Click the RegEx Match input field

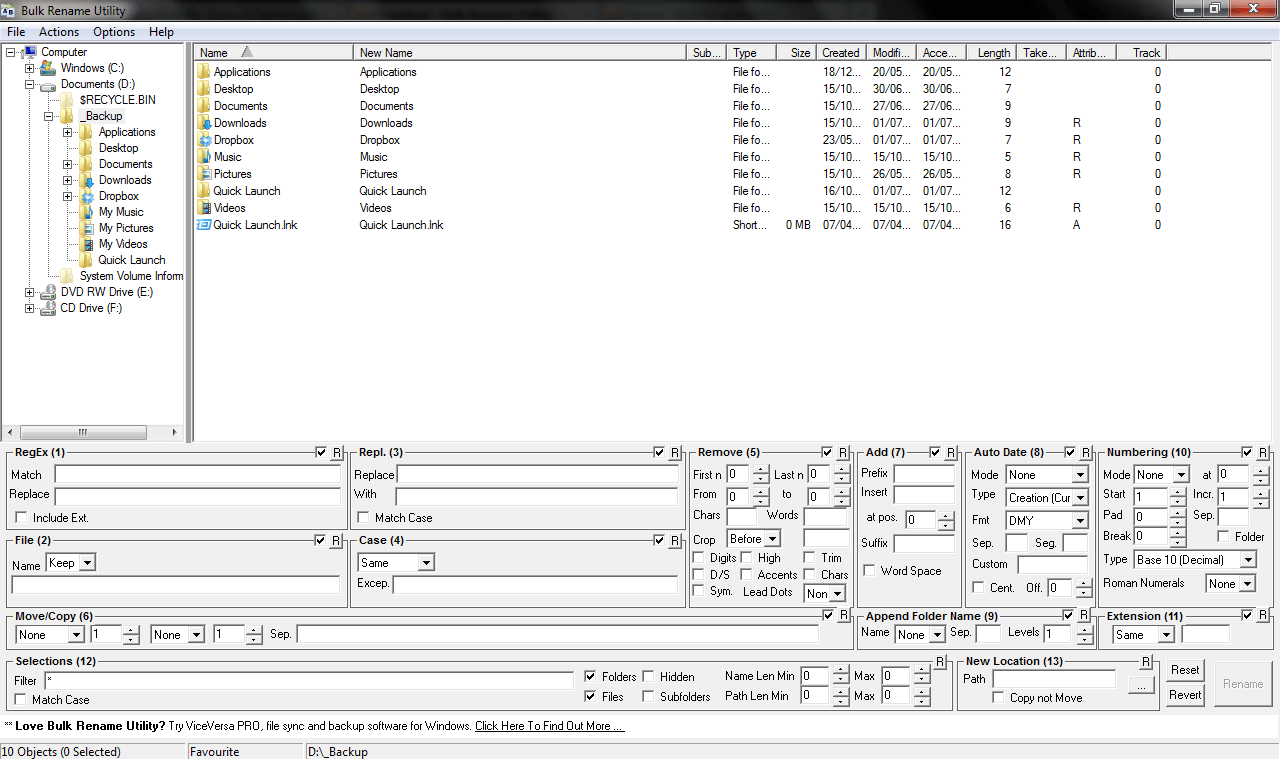pos(197,475)
